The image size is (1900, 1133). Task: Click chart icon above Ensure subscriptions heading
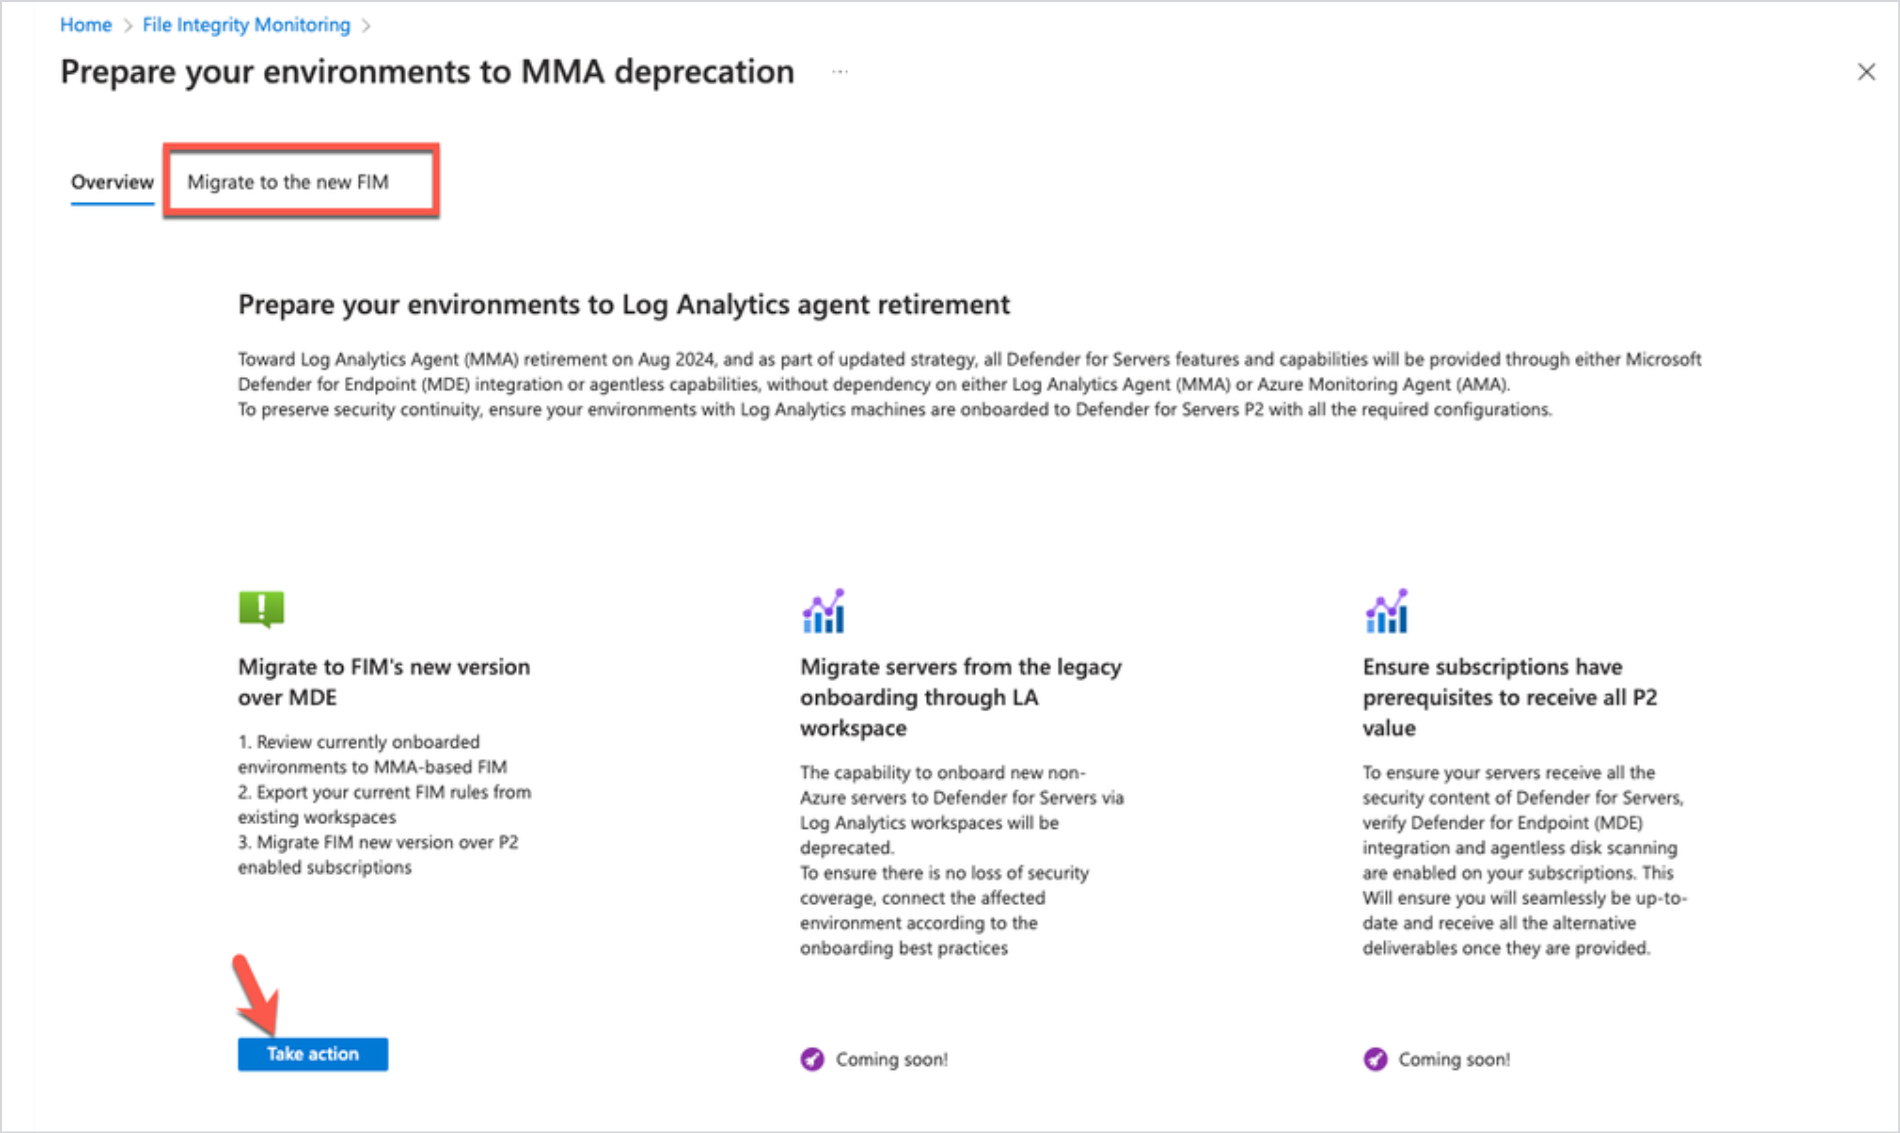(1386, 611)
